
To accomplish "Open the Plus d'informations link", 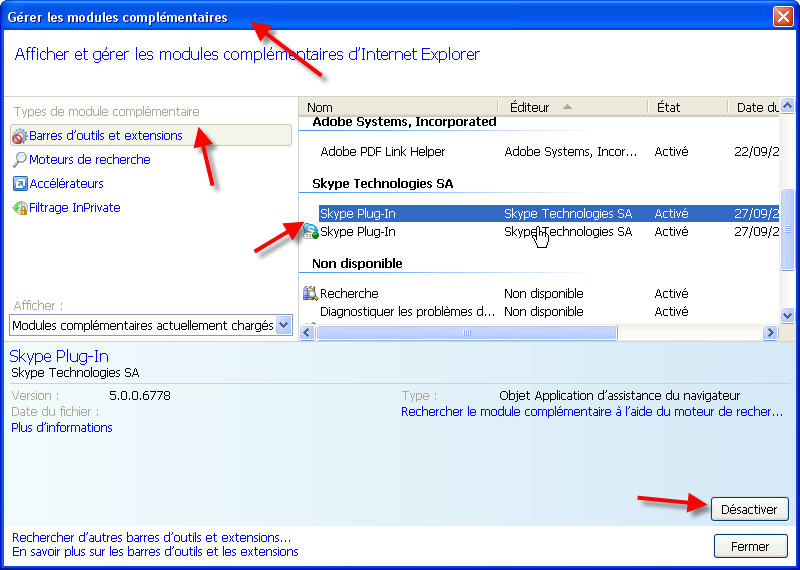I will click(62, 428).
